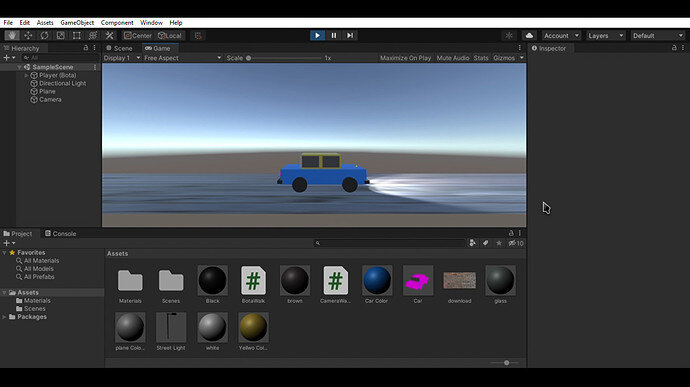Toggle Gizmos in Game view
This screenshot has width=690, height=387.
coord(504,58)
